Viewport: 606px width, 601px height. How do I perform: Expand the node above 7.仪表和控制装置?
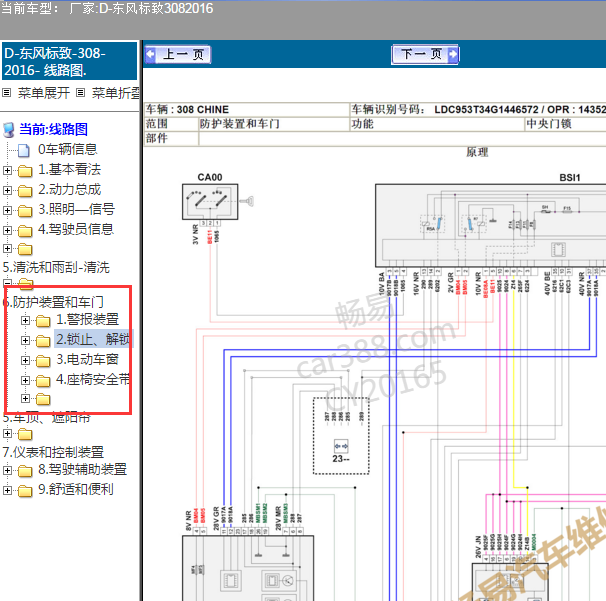[x=7, y=434]
